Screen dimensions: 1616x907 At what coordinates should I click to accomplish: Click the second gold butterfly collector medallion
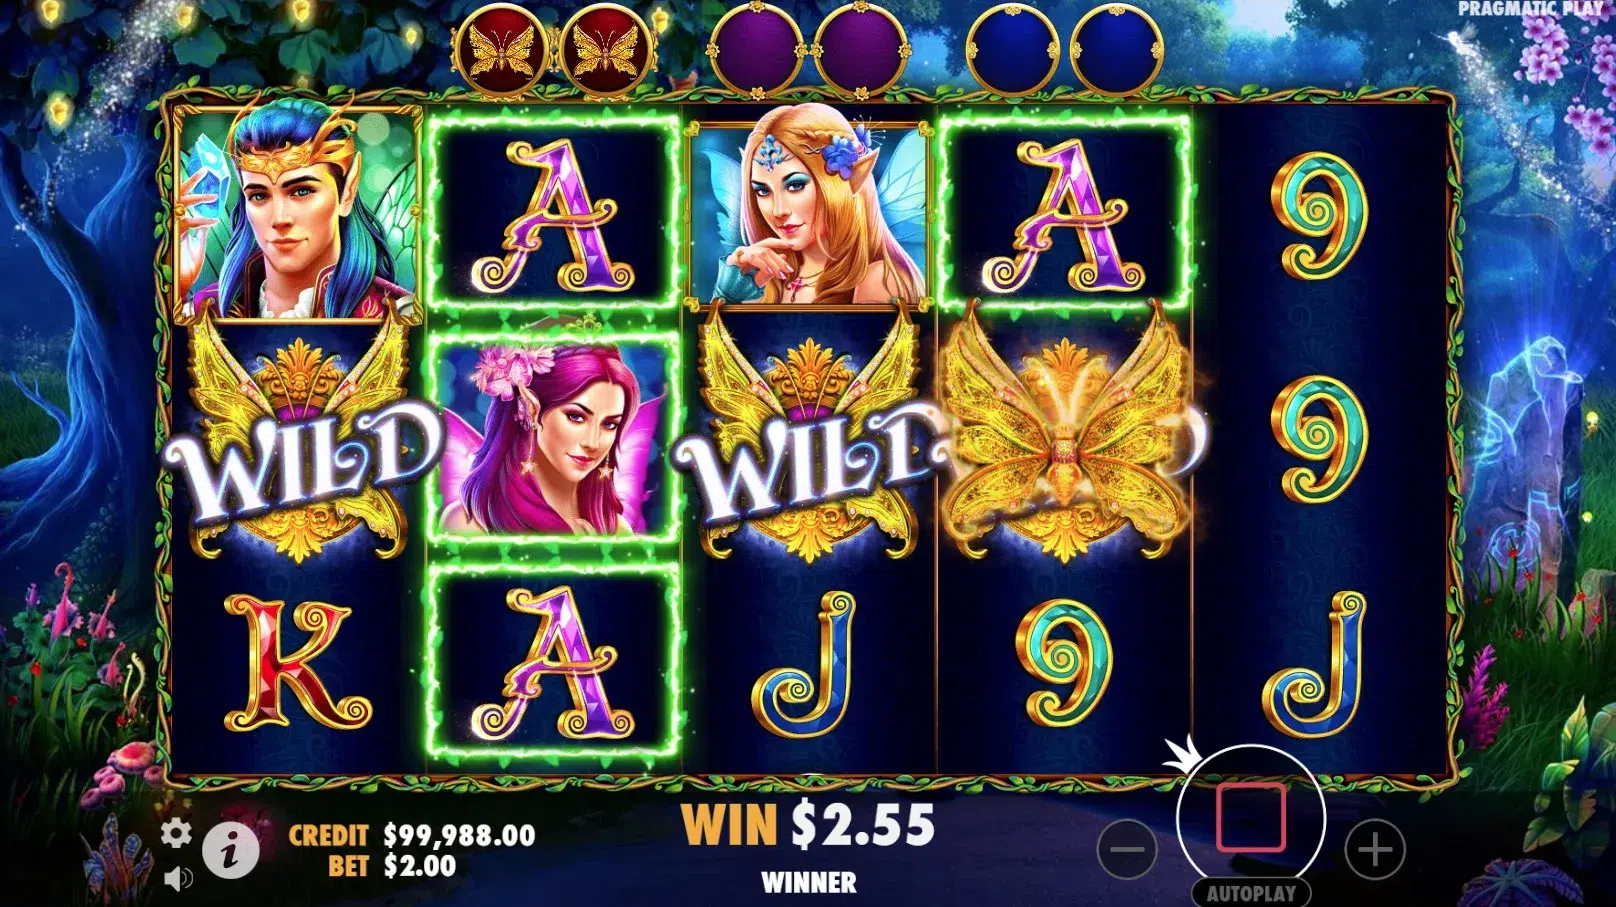tap(606, 50)
